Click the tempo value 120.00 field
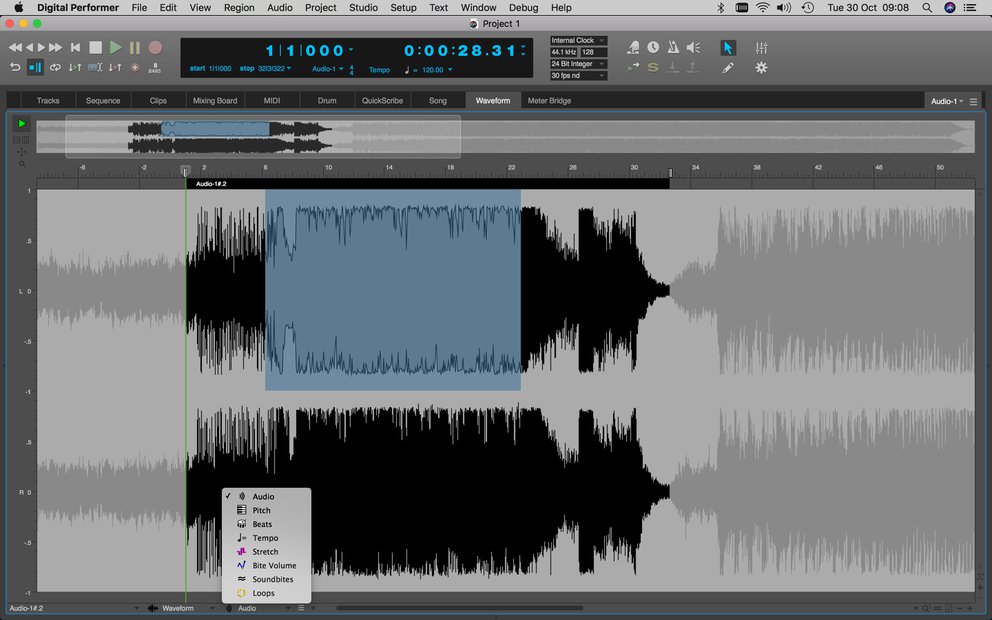The height and width of the screenshot is (620, 992). click(433, 70)
